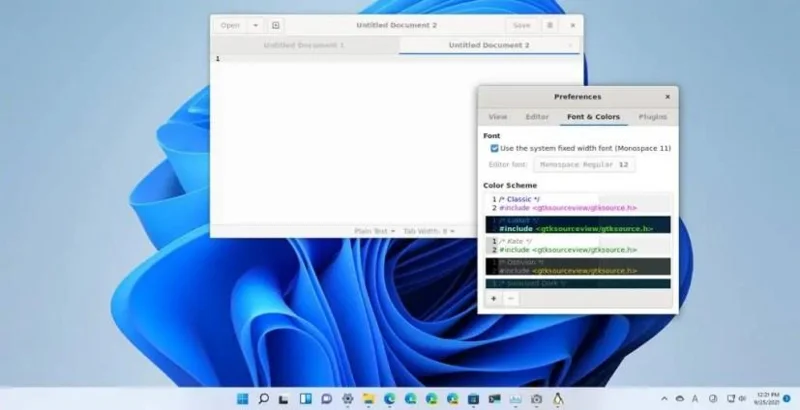
Task: Open the camera icon on the taskbar
Action: (x=536, y=399)
